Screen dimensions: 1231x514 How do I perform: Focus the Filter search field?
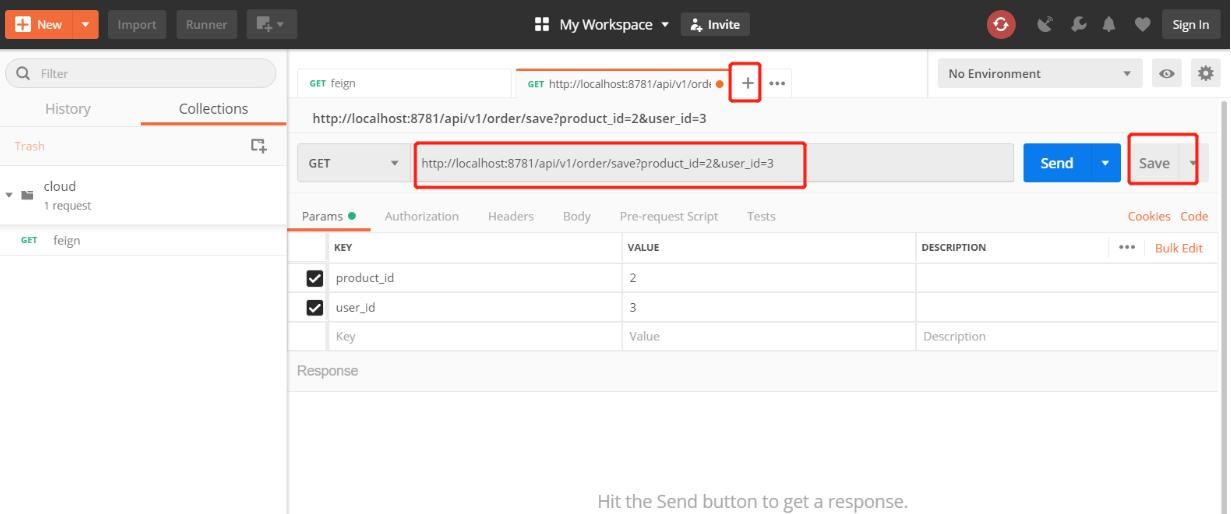[141, 73]
